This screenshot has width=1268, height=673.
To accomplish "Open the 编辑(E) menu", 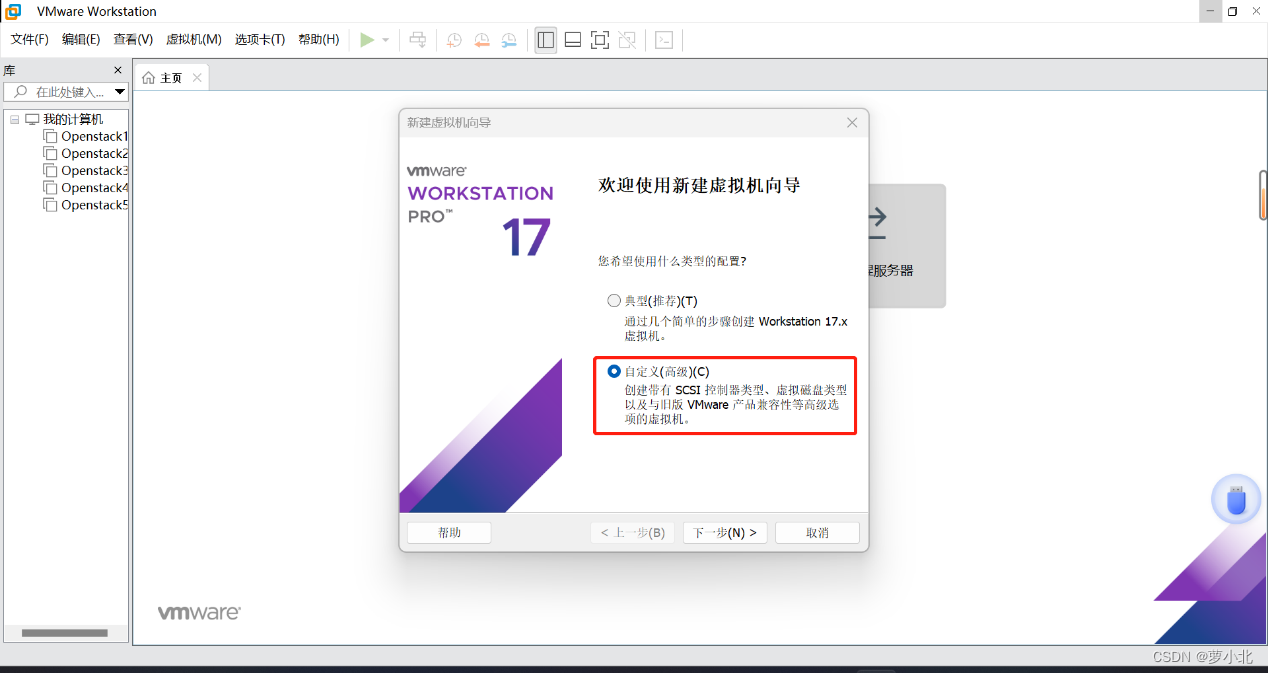I will (81, 40).
